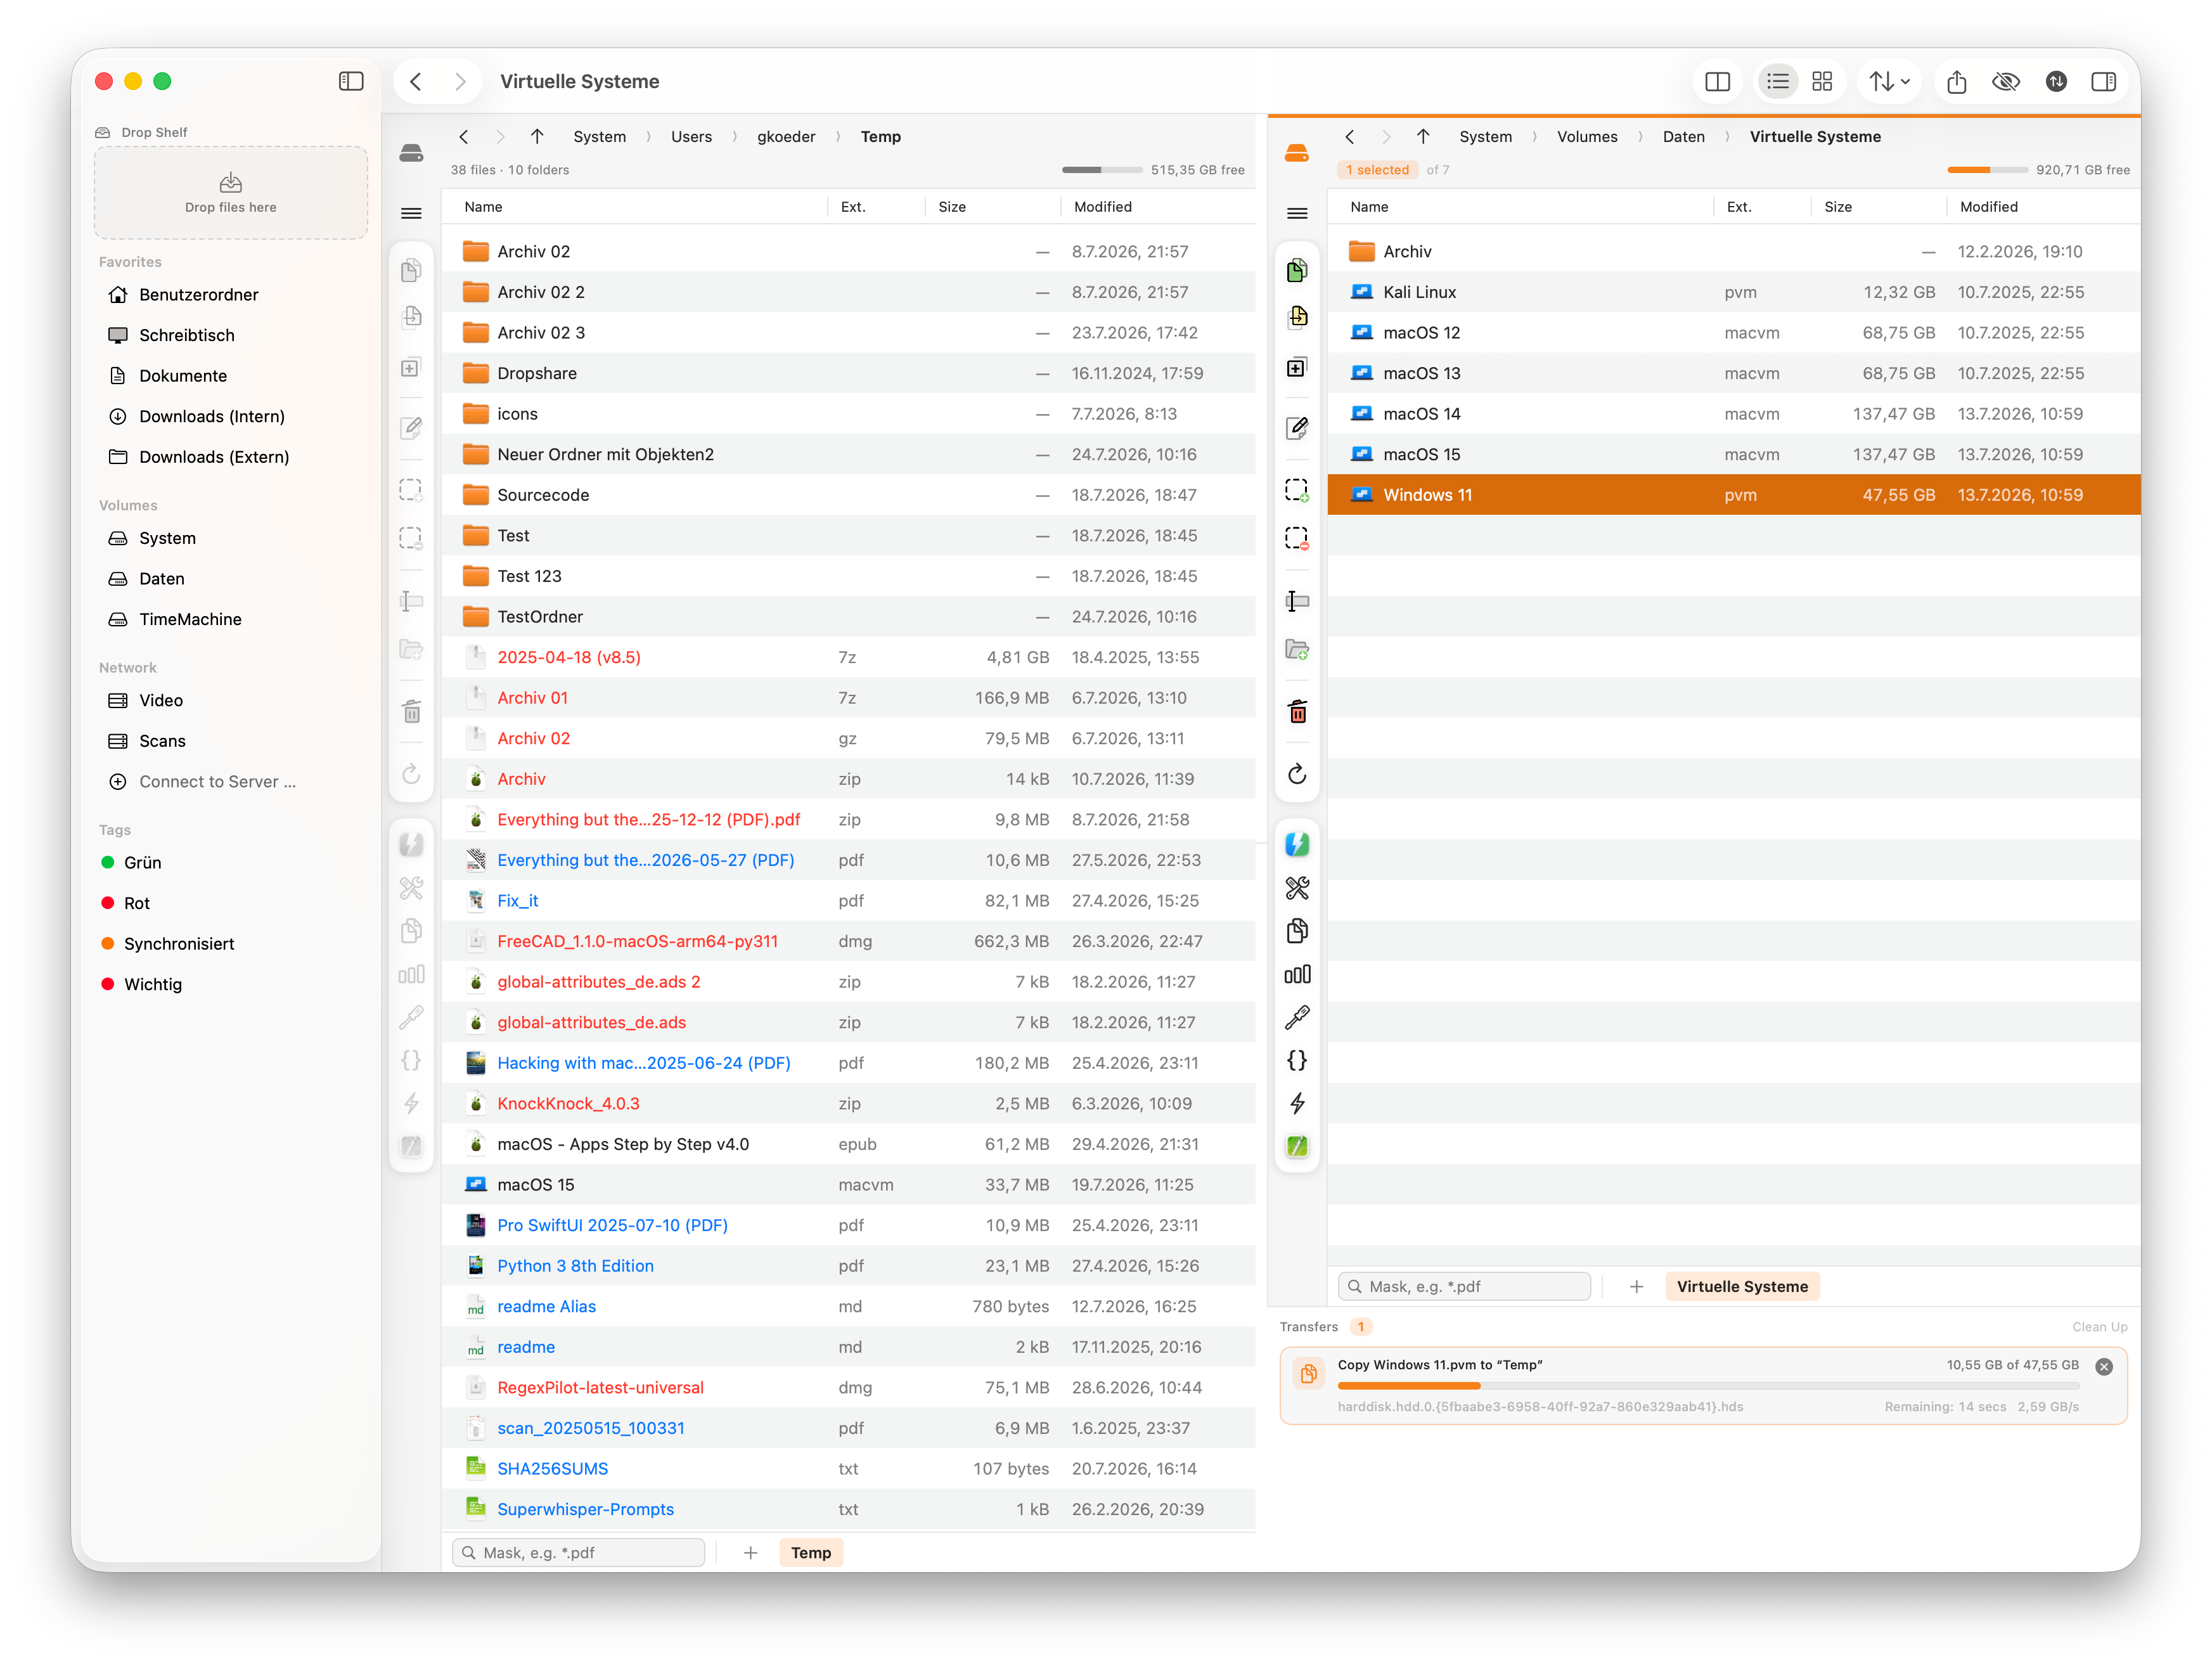Screen dimensions: 2212x1666
Task: Add a new tab in the left pane
Action: [750, 1553]
